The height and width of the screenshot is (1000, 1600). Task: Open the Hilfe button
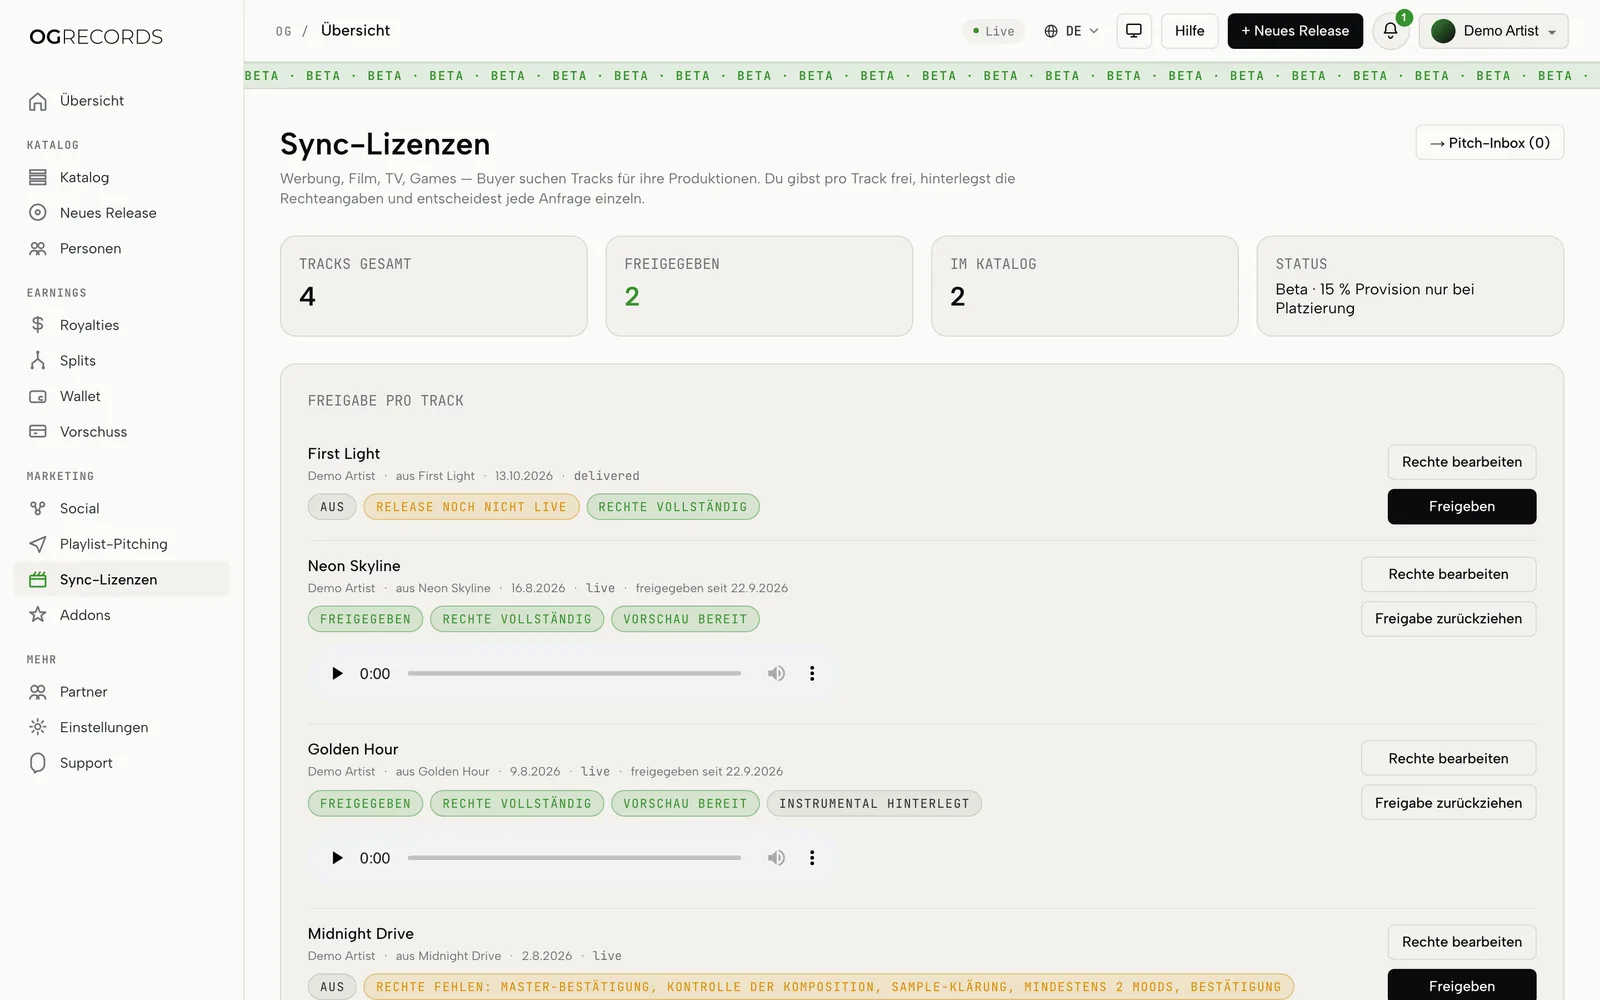[x=1190, y=31]
